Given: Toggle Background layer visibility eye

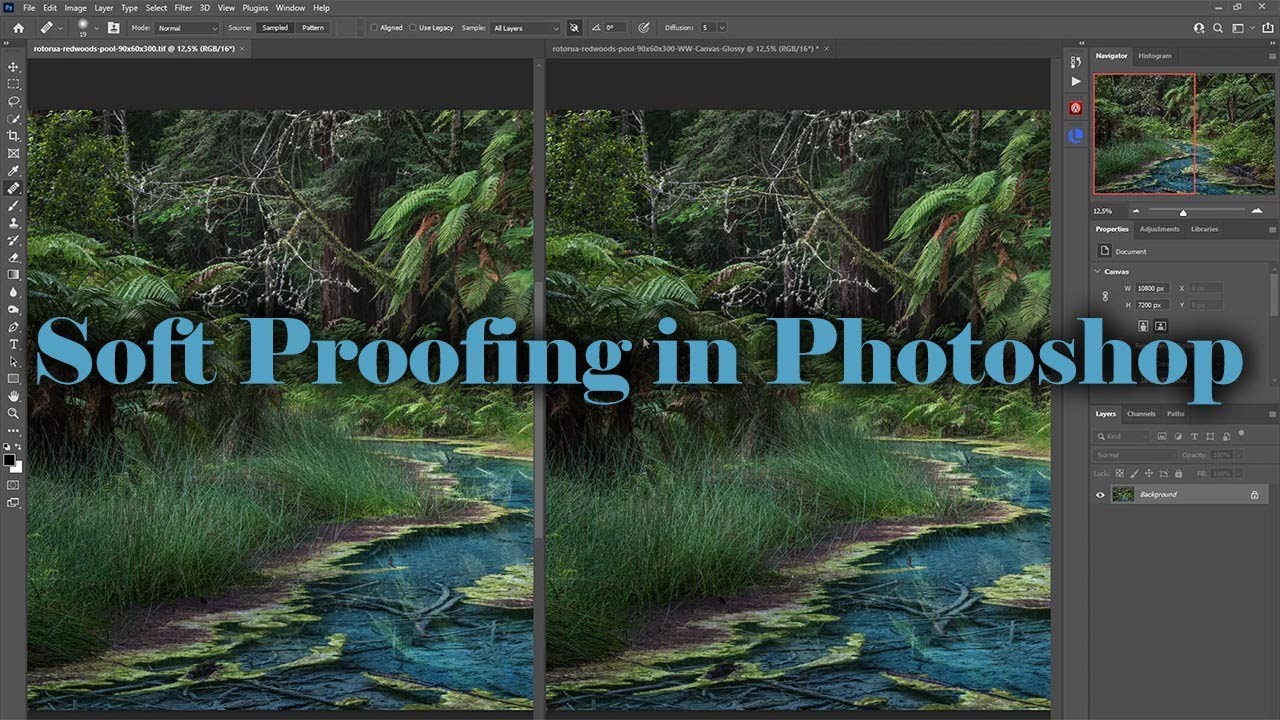Looking at the screenshot, I should 1101,494.
